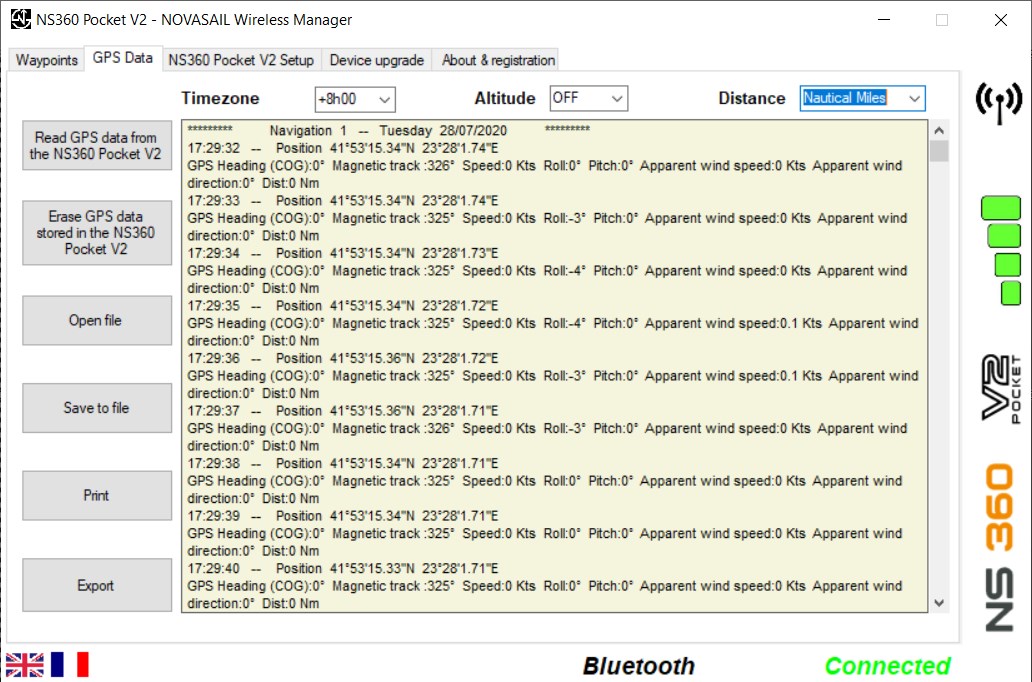The image size is (1032, 682).
Task: Open the About & registration tab
Action: click(x=498, y=60)
